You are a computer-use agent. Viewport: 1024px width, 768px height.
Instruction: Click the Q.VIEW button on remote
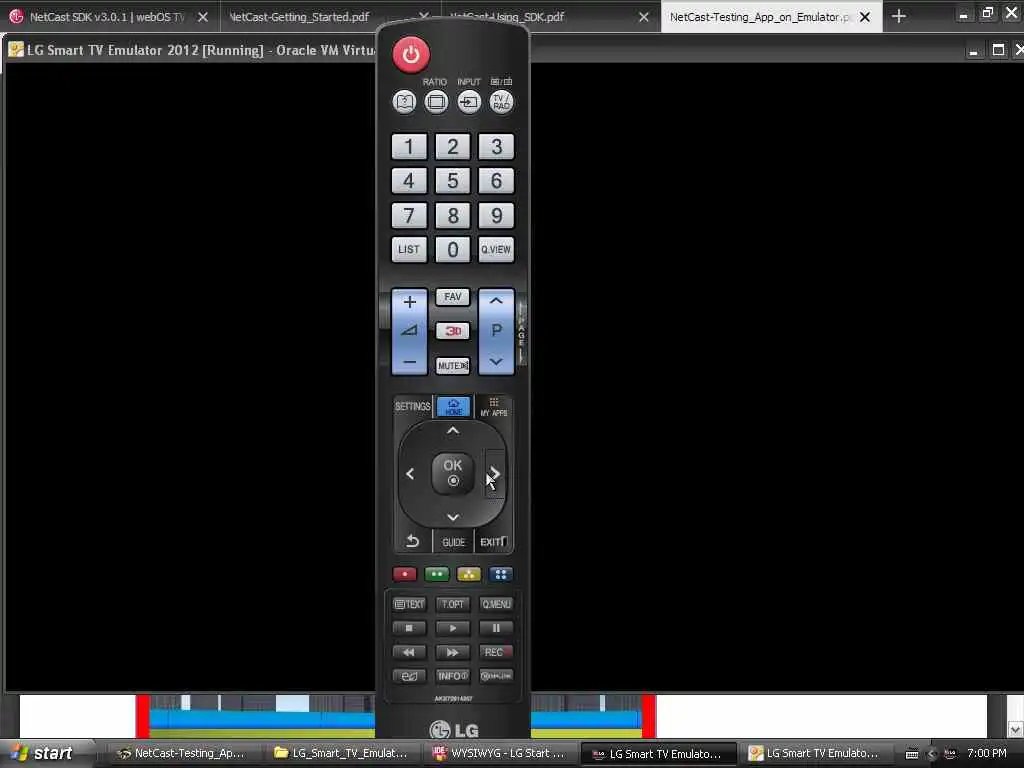[x=496, y=249]
